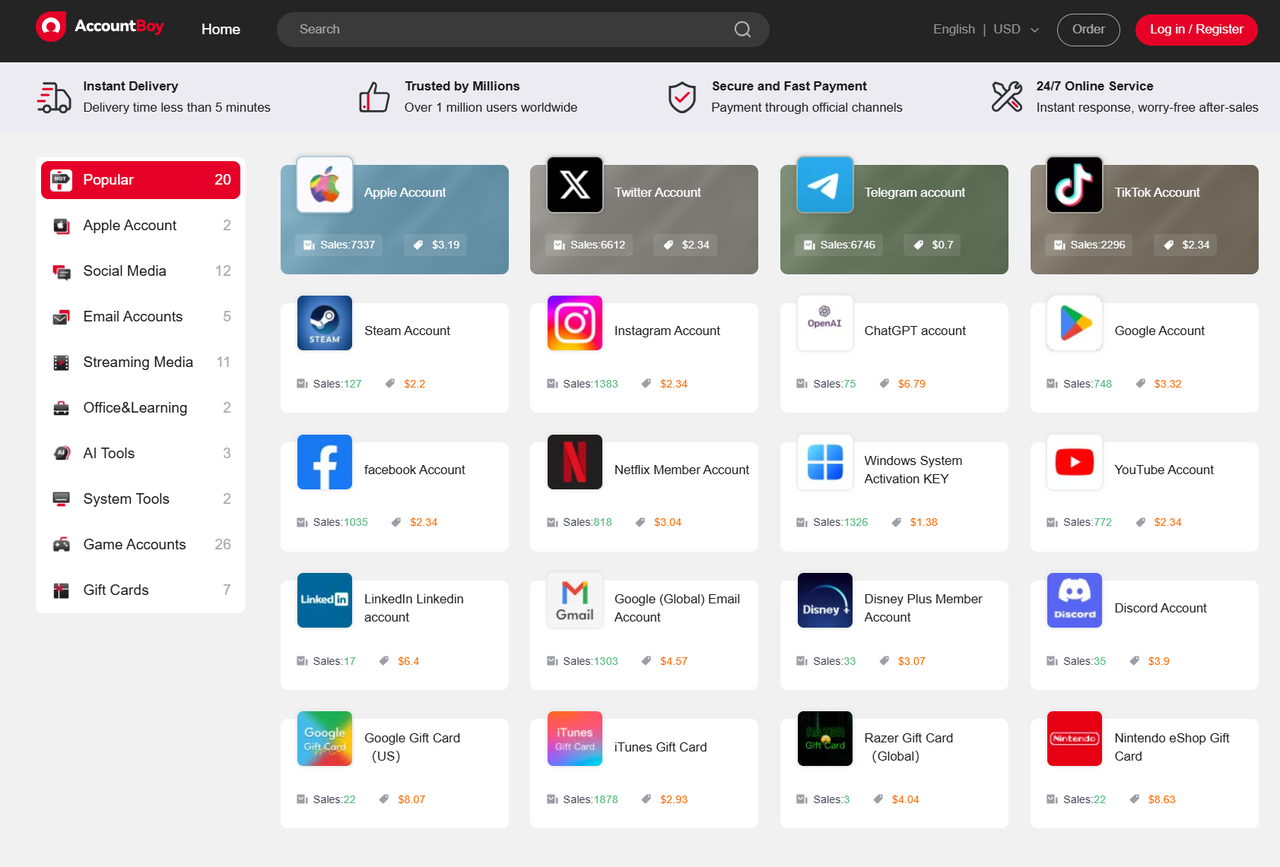
Task: Click the Secure Payment shield icon
Action: tap(682, 97)
